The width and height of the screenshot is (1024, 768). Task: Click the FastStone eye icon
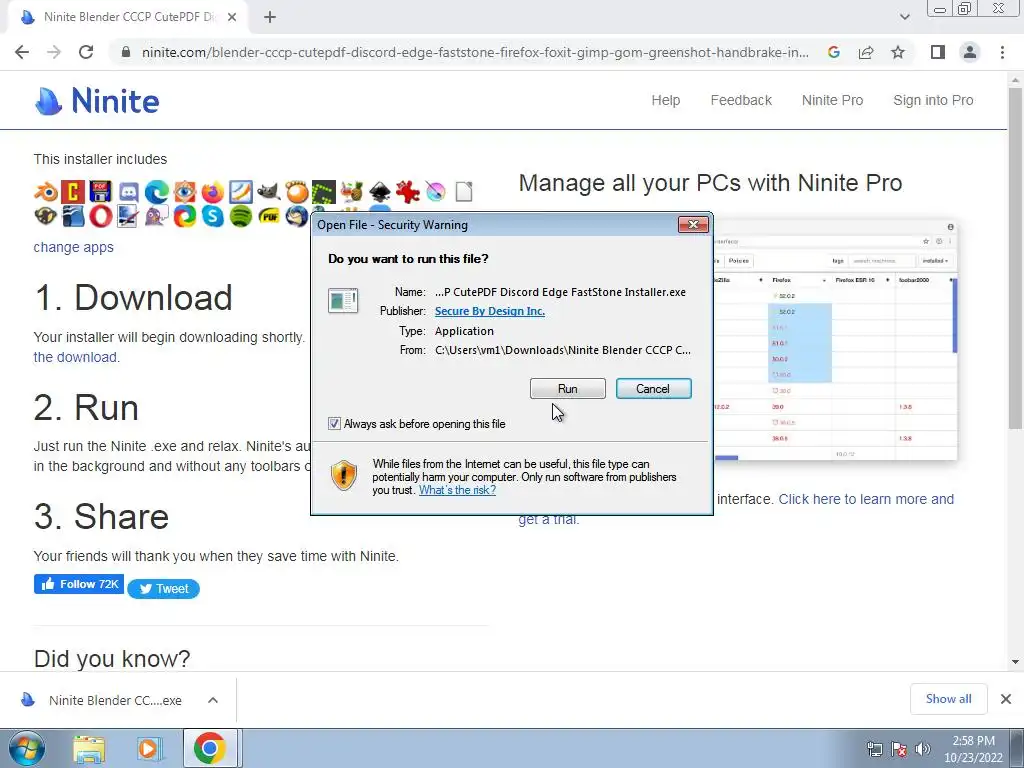coord(185,192)
